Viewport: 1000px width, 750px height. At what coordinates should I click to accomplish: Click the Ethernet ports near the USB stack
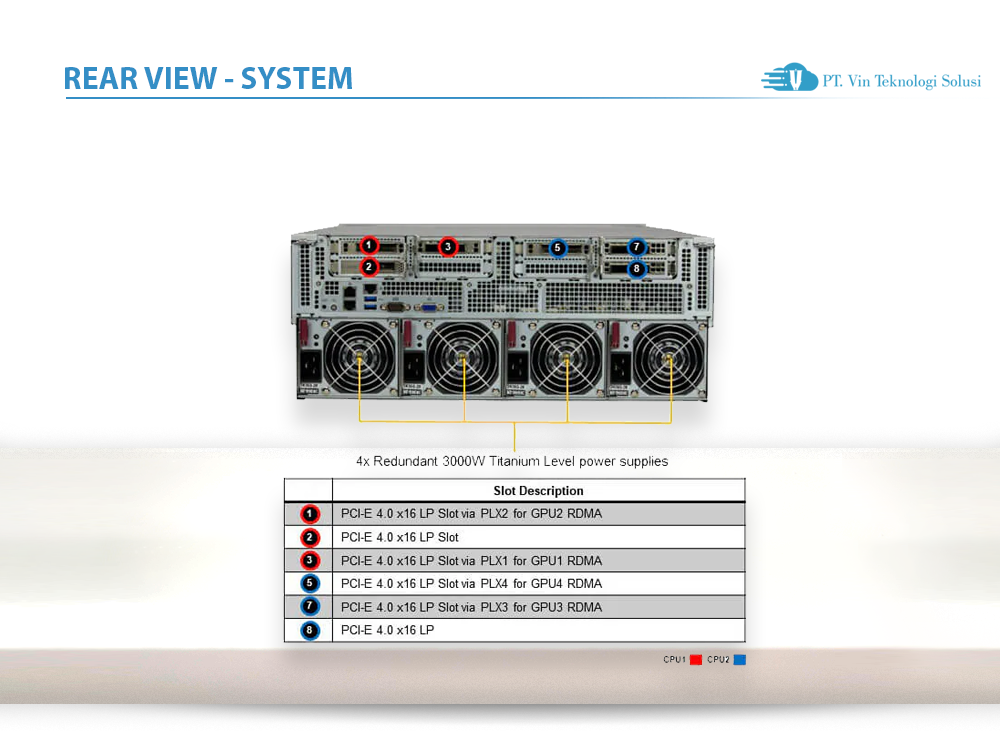click(348, 300)
